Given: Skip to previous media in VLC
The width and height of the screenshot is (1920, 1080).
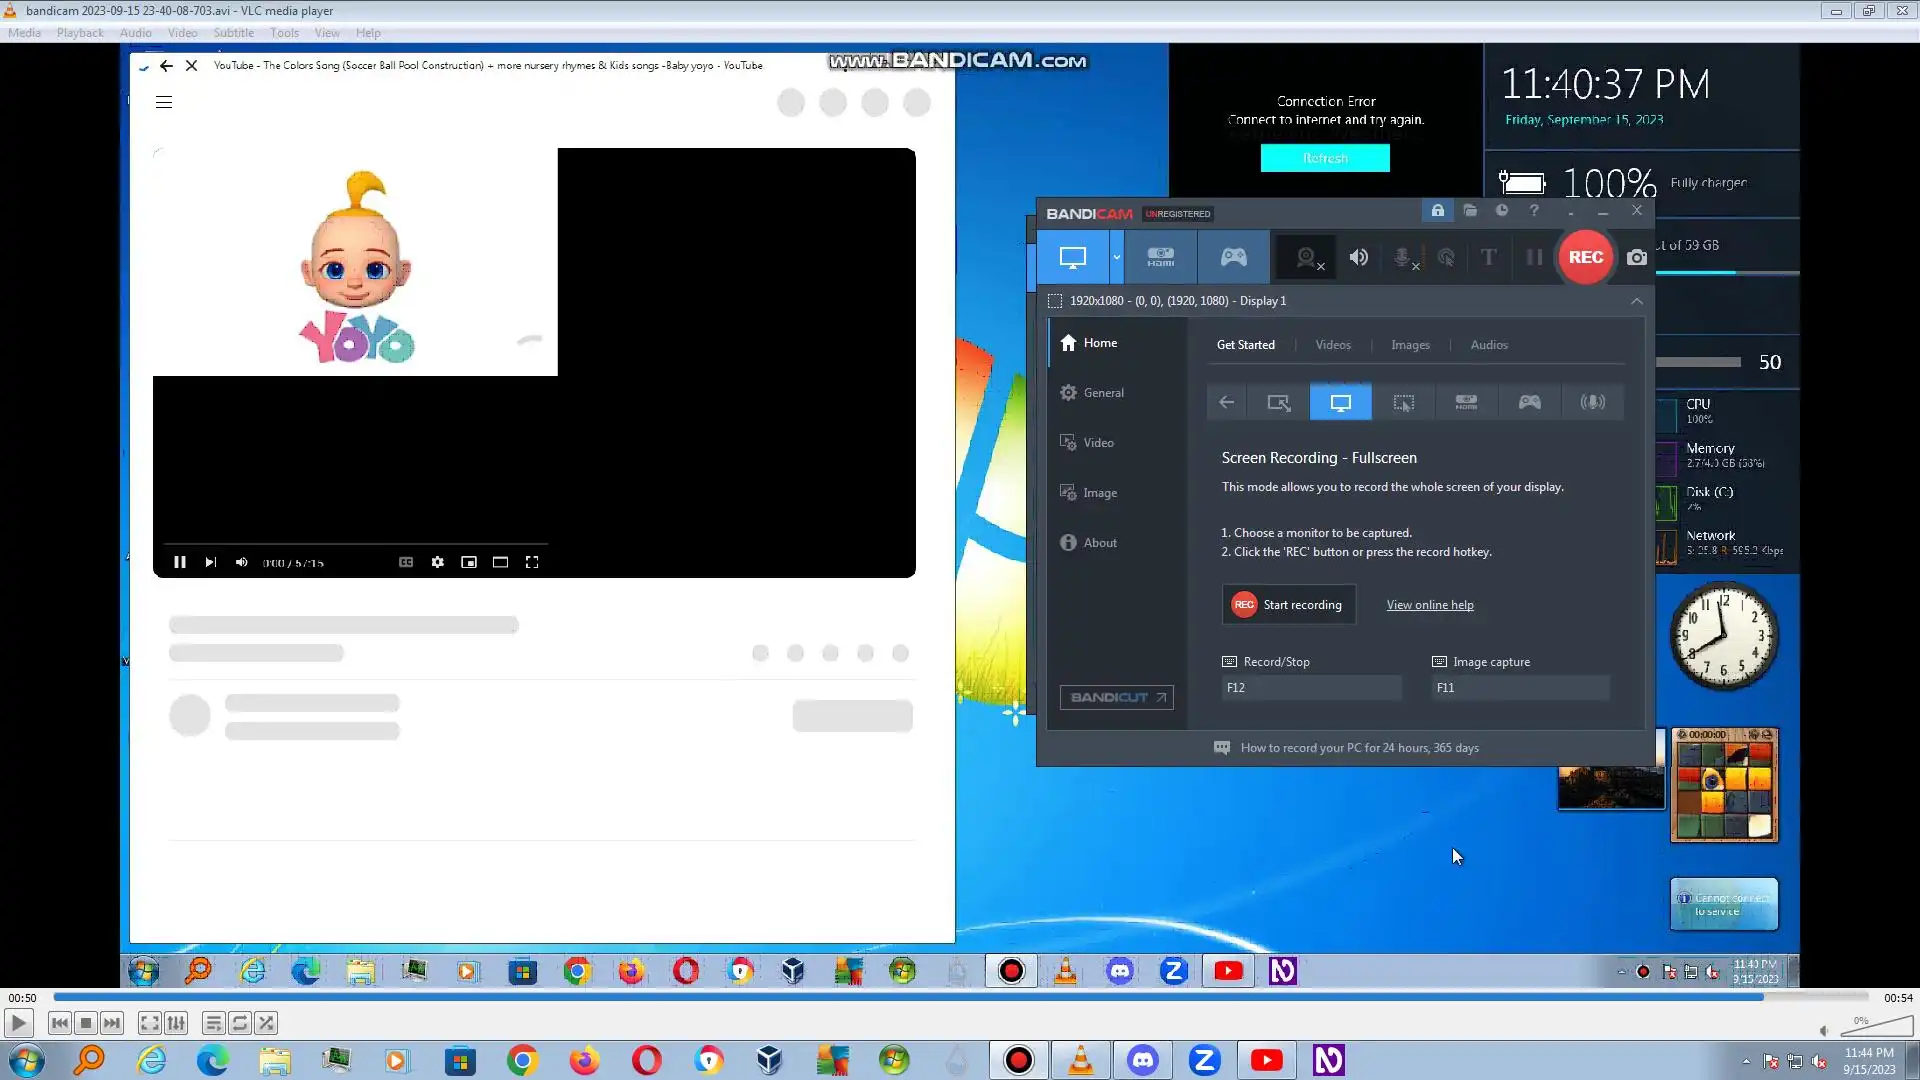Looking at the screenshot, I should click(x=59, y=1023).
